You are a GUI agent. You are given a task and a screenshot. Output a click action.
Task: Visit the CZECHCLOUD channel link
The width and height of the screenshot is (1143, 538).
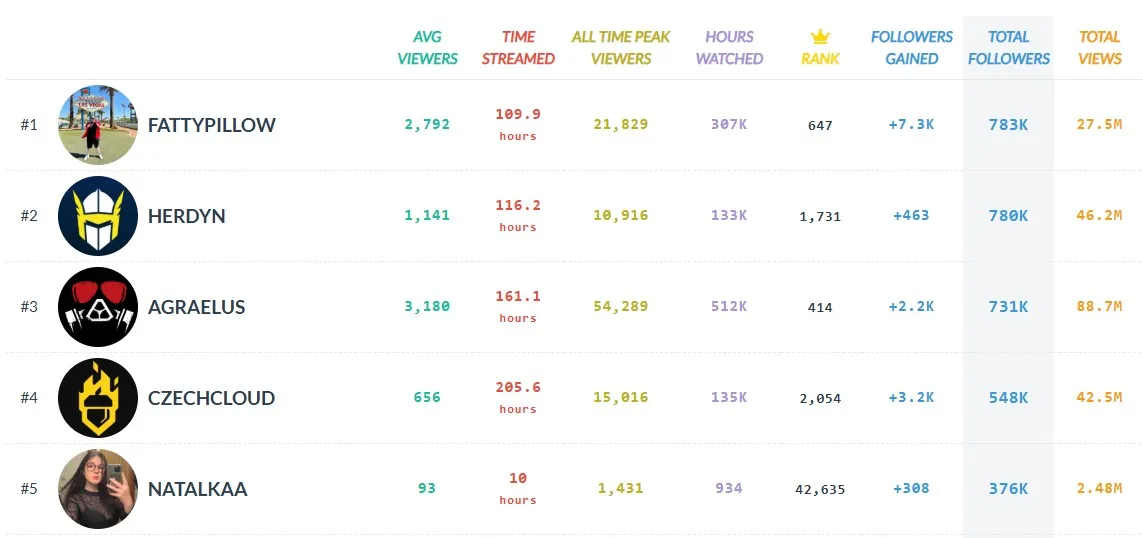coord(211,398)
